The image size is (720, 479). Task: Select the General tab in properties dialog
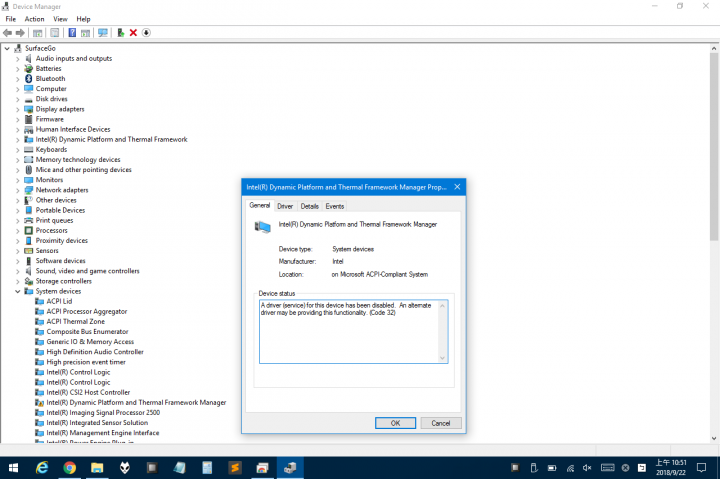[x=260, y=205]
